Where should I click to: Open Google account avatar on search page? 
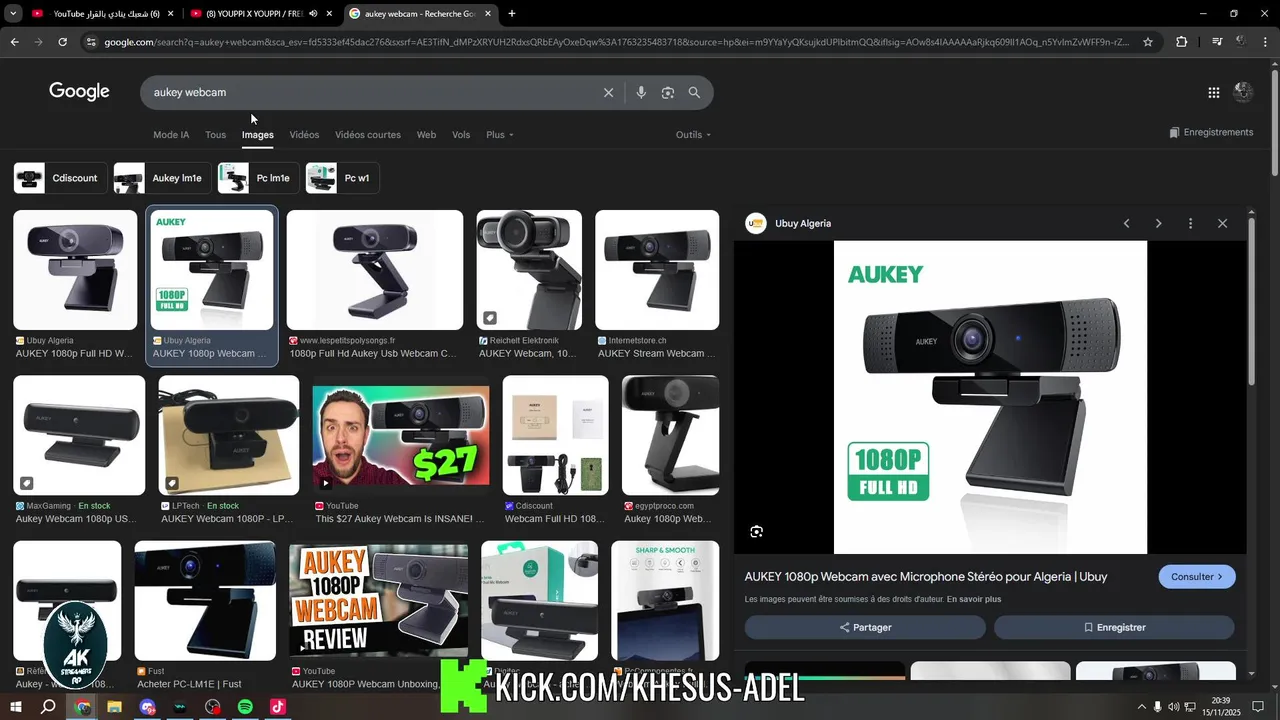[1243, 92]
